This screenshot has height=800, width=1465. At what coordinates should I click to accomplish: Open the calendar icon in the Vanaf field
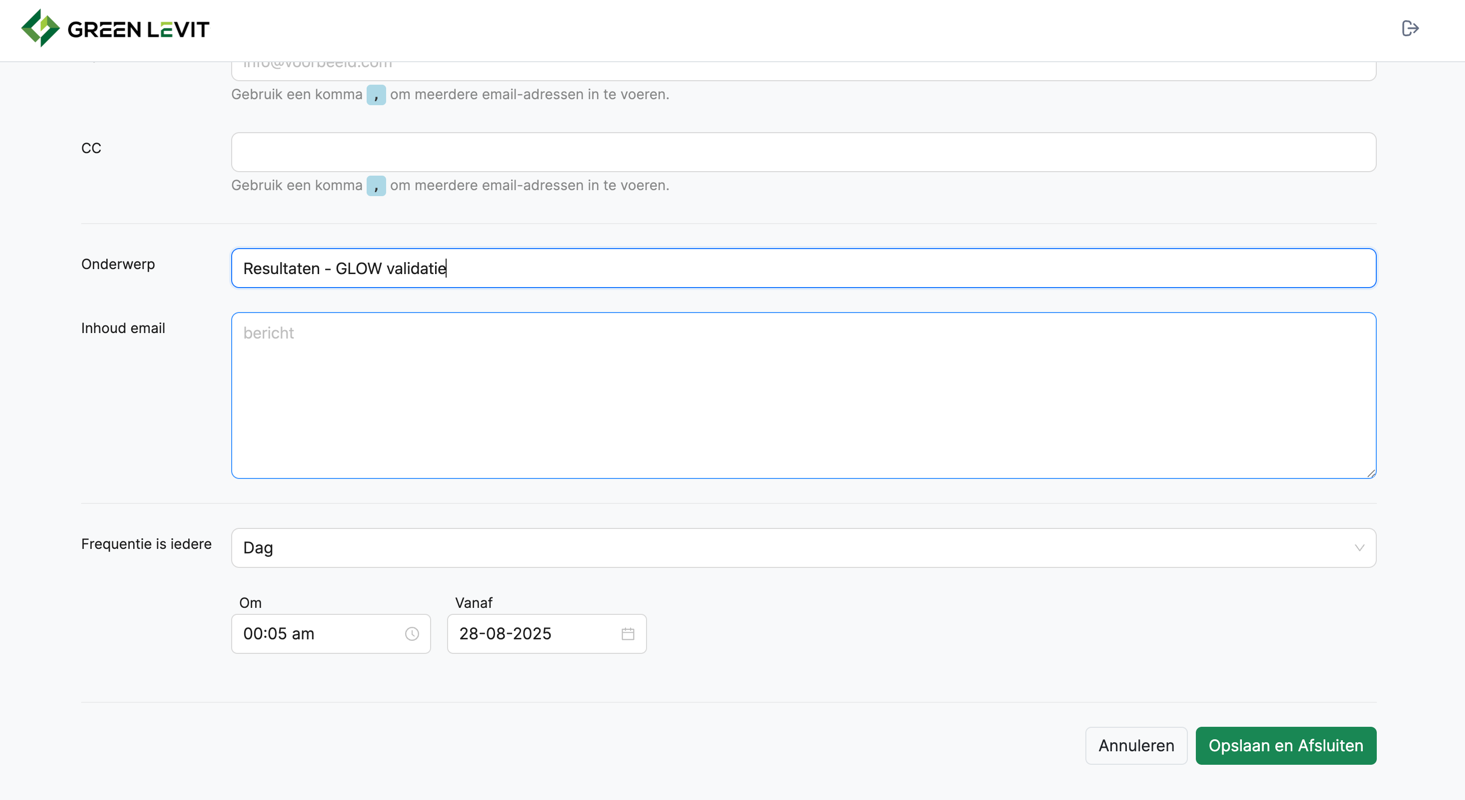tap(627, 633)
